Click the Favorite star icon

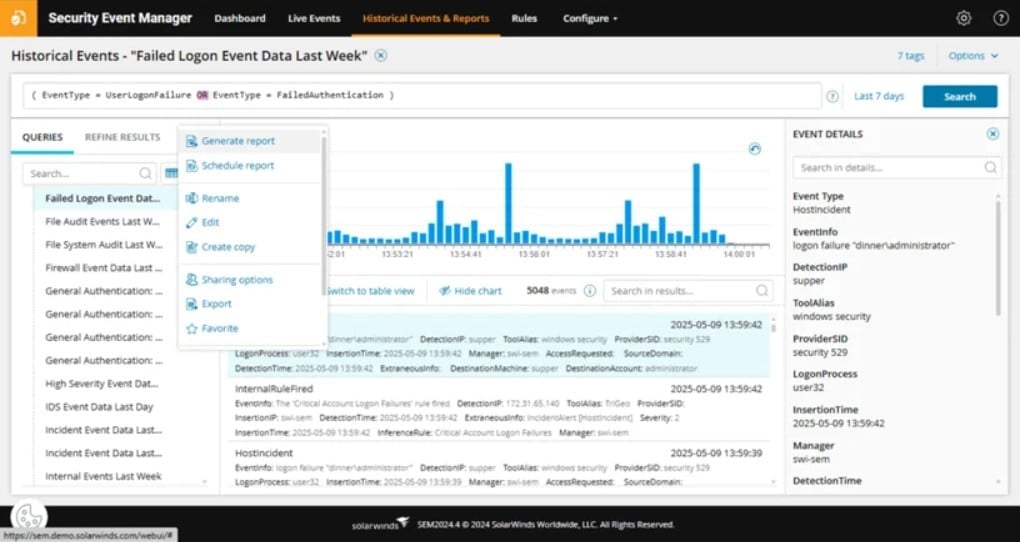pyautogui.click(x=191, y=329)
